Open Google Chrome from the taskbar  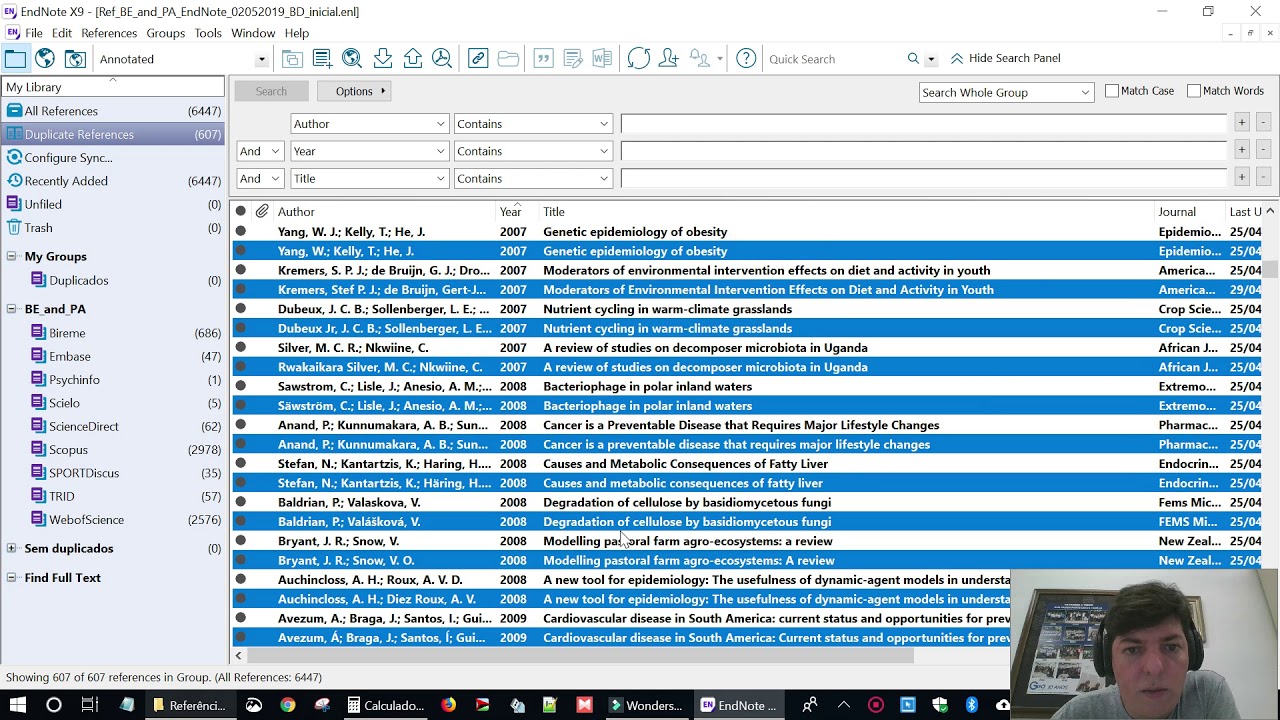click(x=288, y=705)
